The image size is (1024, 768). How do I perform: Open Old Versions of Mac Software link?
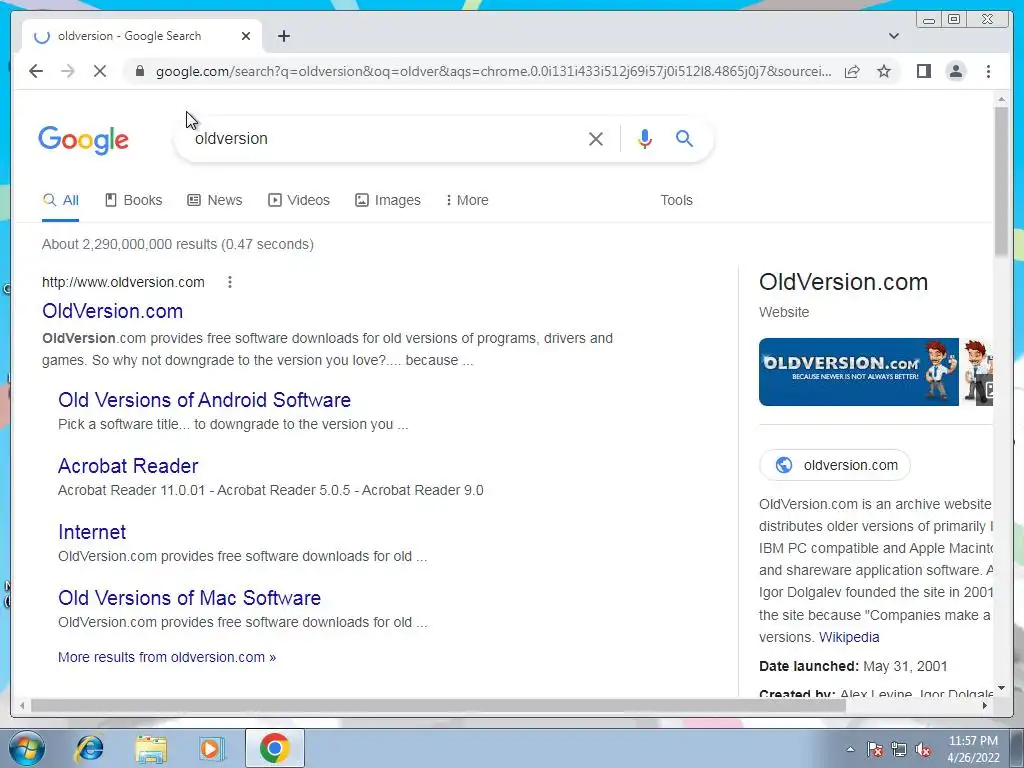(189, 598)
